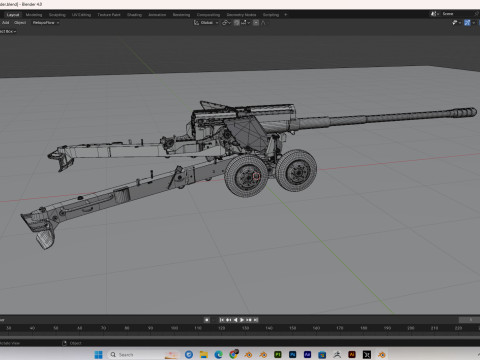Image resolution: width=480 pixels, height=360 pixels.
Task: Open the Windows Start menu
Action: click(x=98, y=354)
